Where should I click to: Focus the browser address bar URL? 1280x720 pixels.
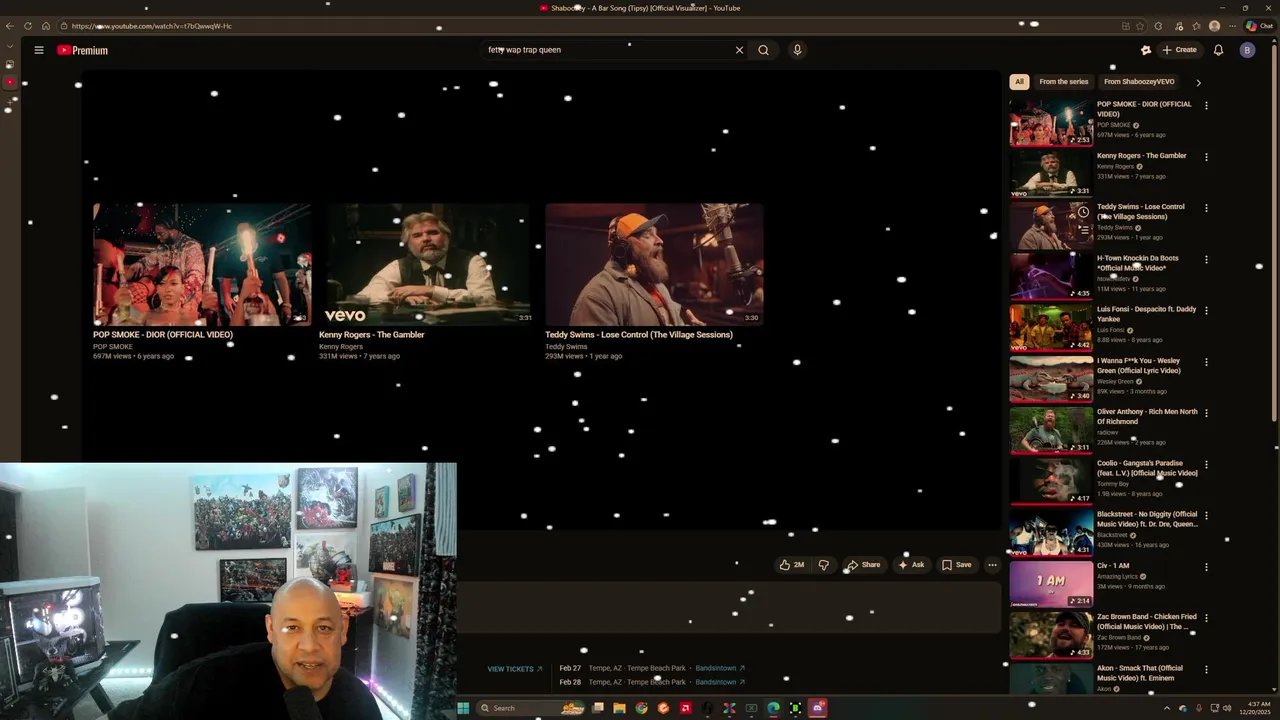152,26
